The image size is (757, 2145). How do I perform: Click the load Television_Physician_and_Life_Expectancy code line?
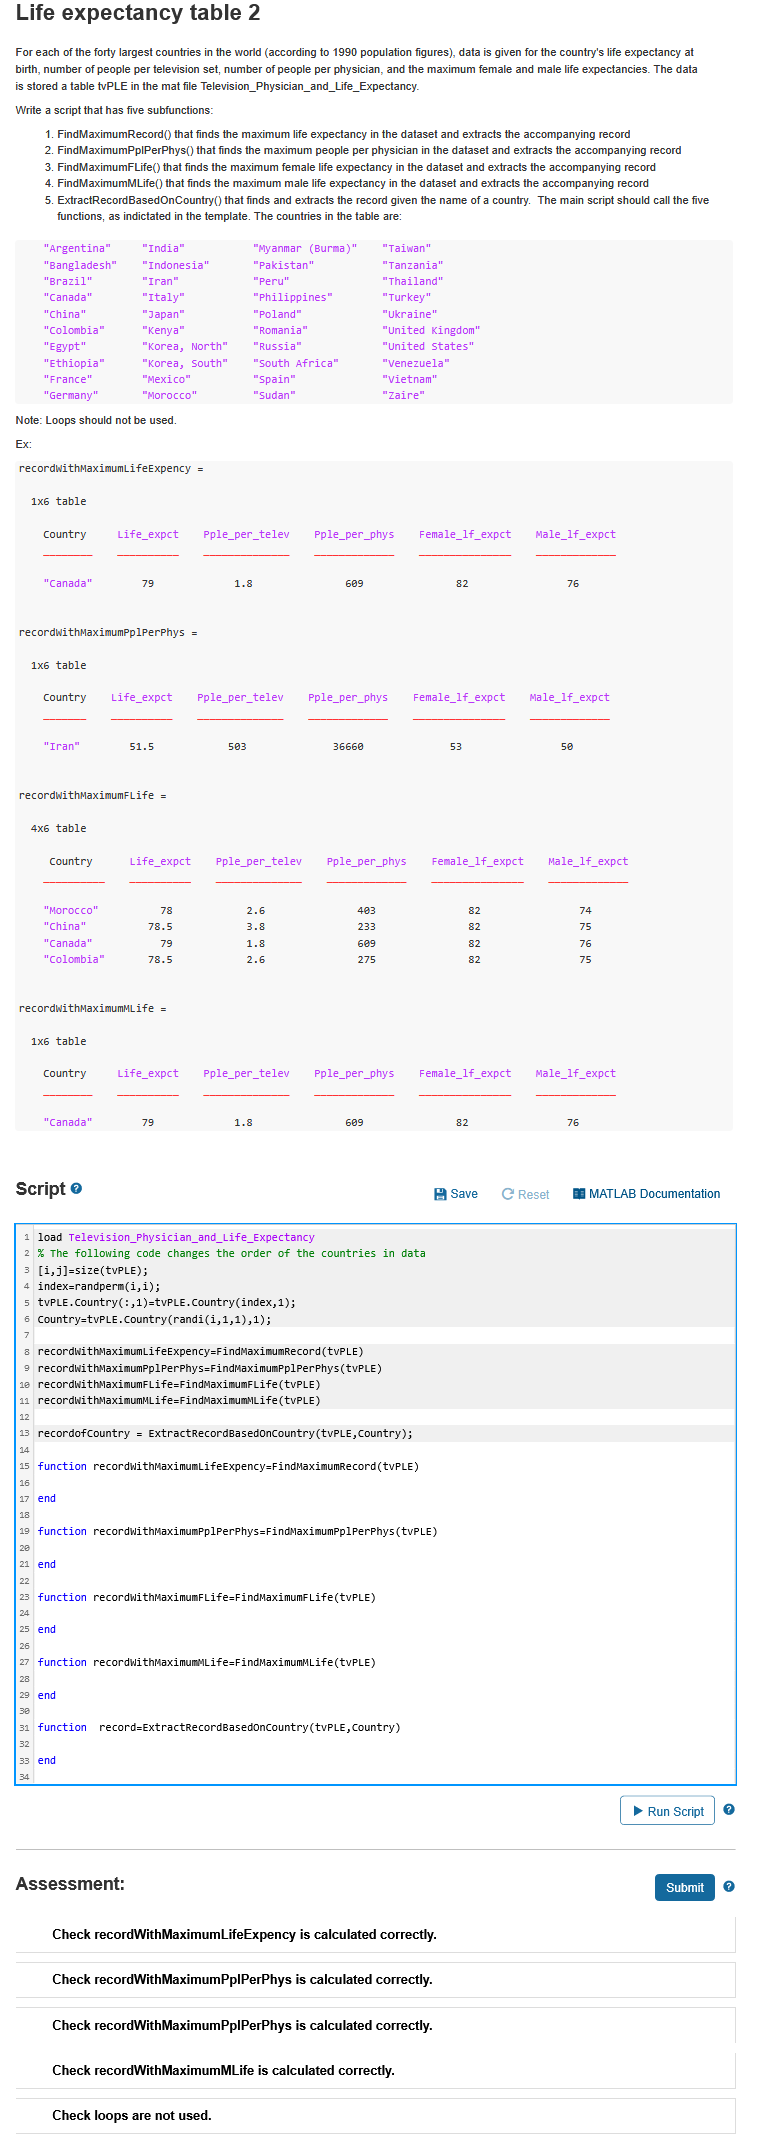[x=176, y=1237]
